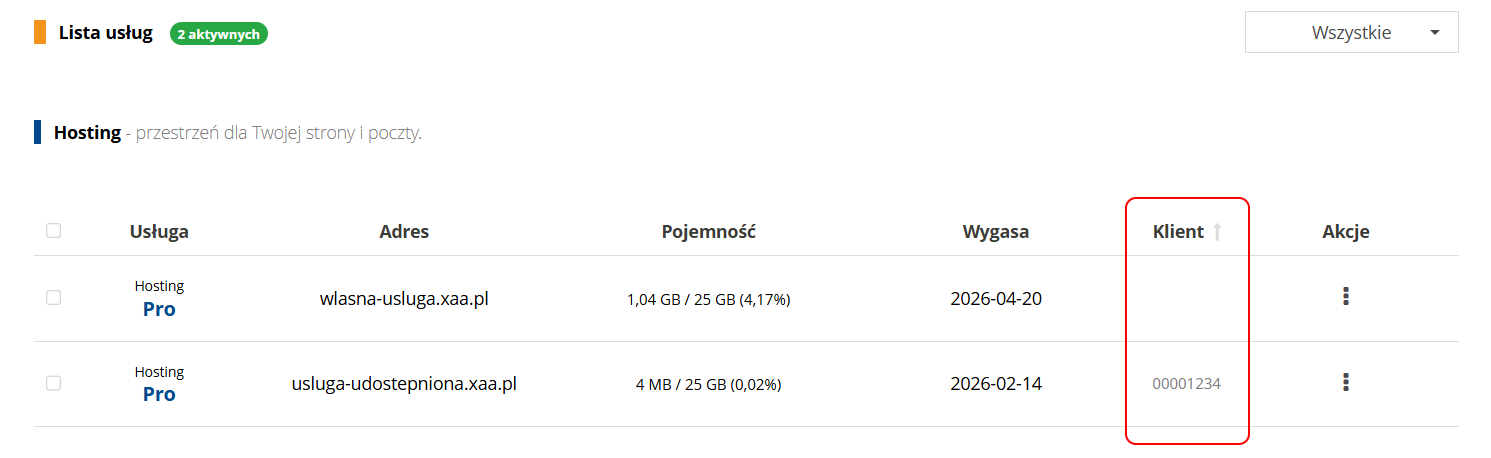Click client number 00001234
Image resolution: width=1491 pixels, height=458 pixels.
[x=1186, y=383]
